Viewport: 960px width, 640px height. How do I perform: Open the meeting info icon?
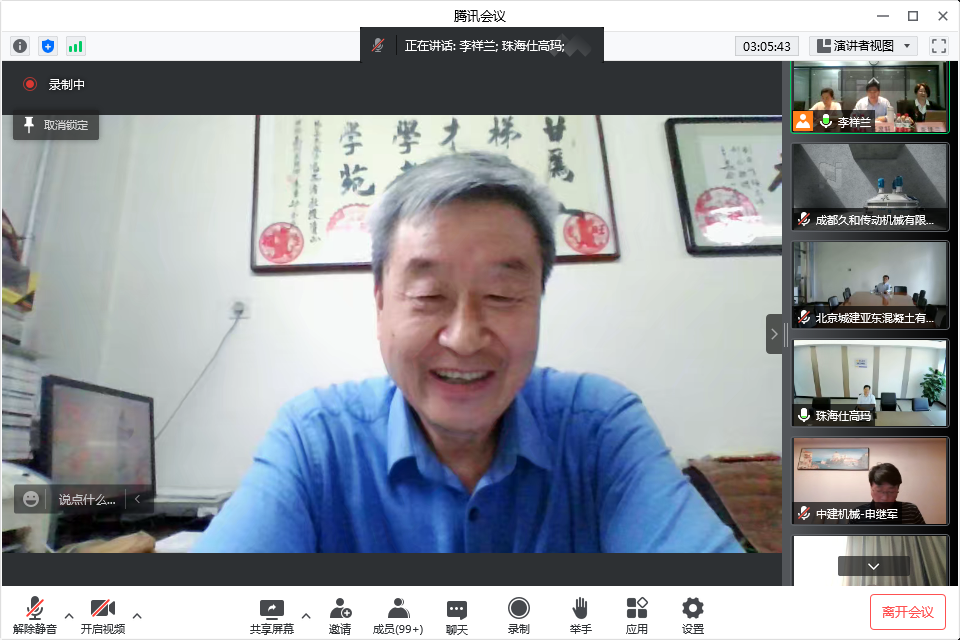[x=20, y=46]
